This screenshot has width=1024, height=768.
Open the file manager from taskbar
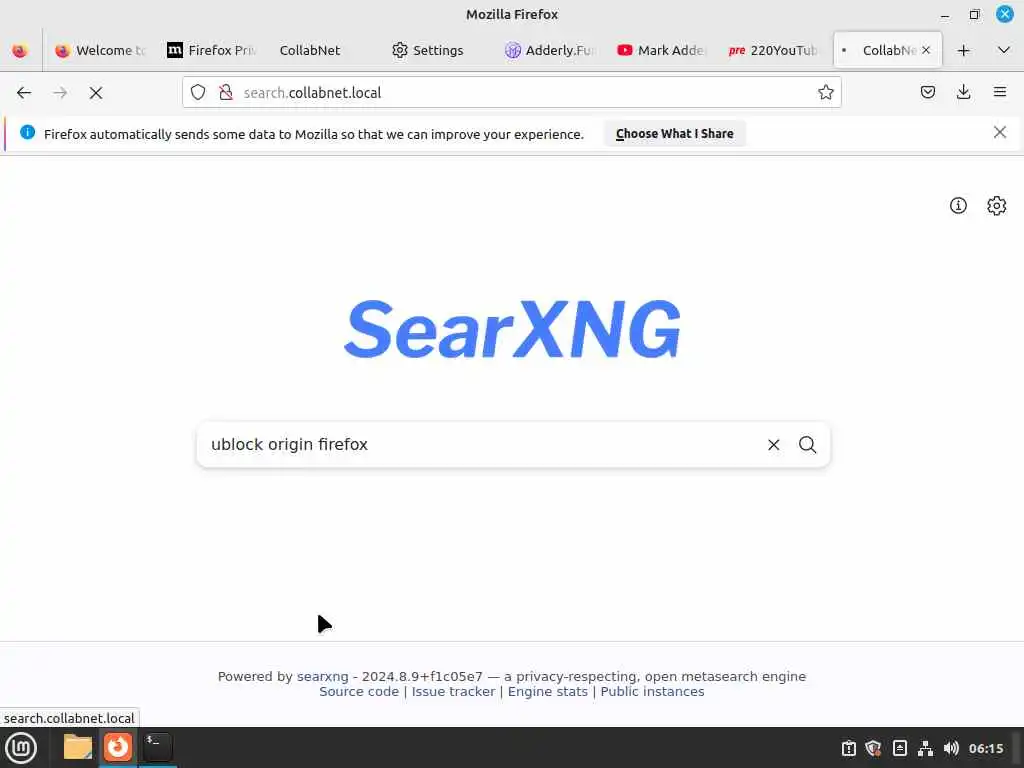point(78,747)
